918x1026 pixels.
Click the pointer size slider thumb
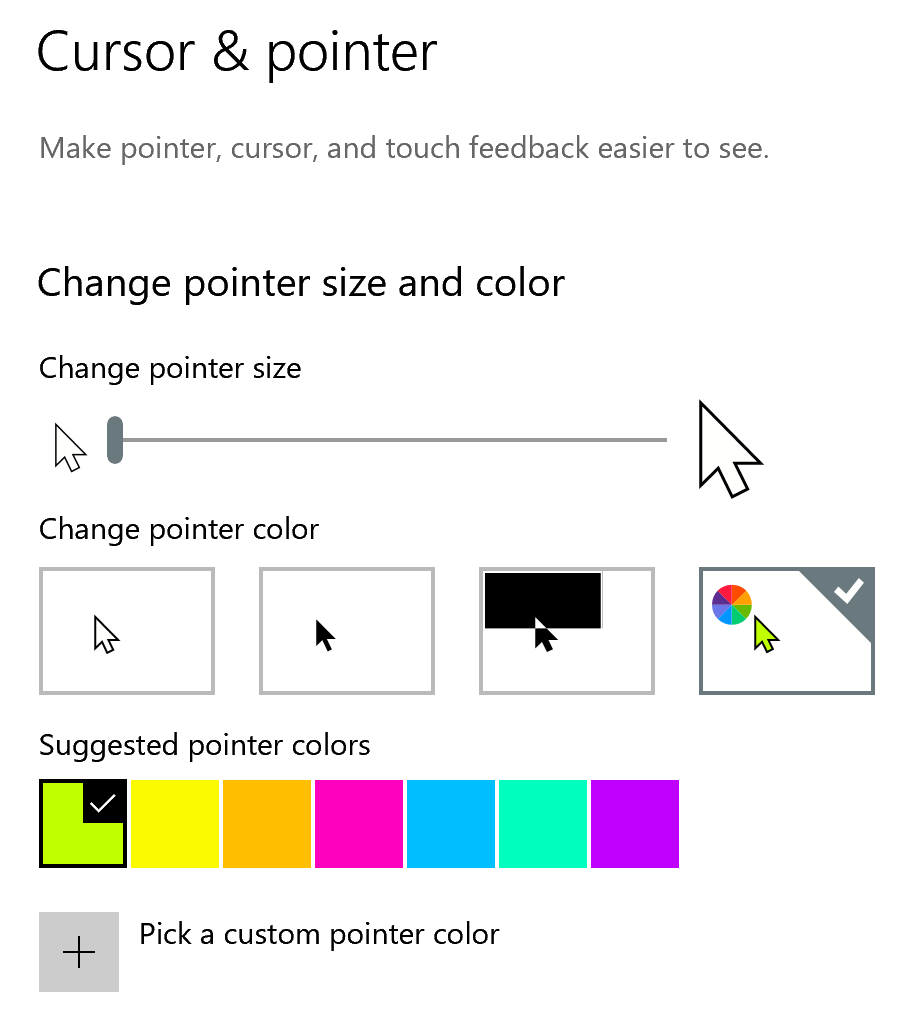[x=115, y=440]
